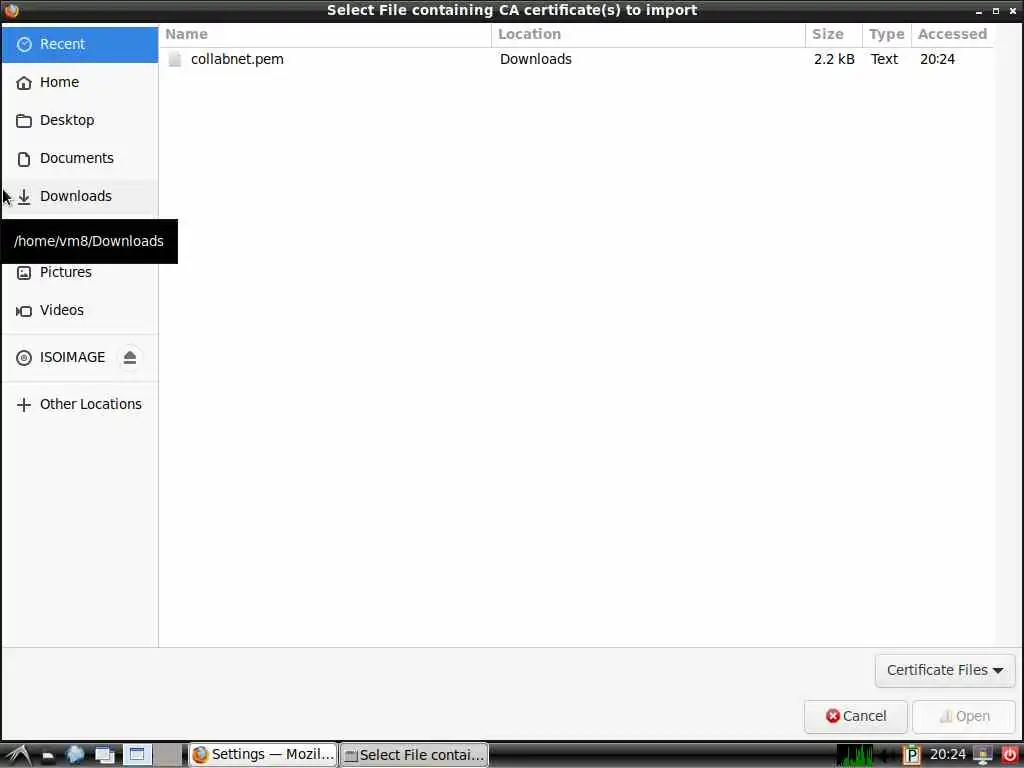Open Desktop folder in sidebar

pyautogui.click(x=80, y=120)
